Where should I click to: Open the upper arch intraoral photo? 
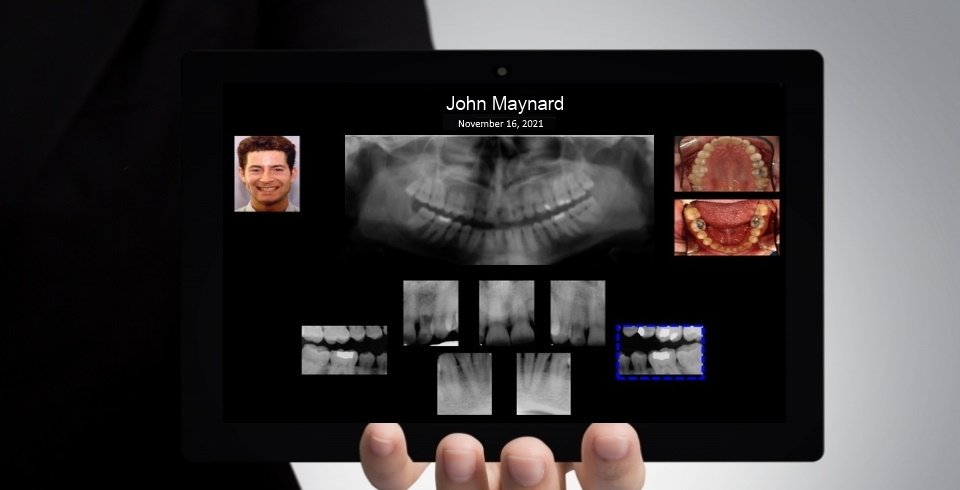726,164
